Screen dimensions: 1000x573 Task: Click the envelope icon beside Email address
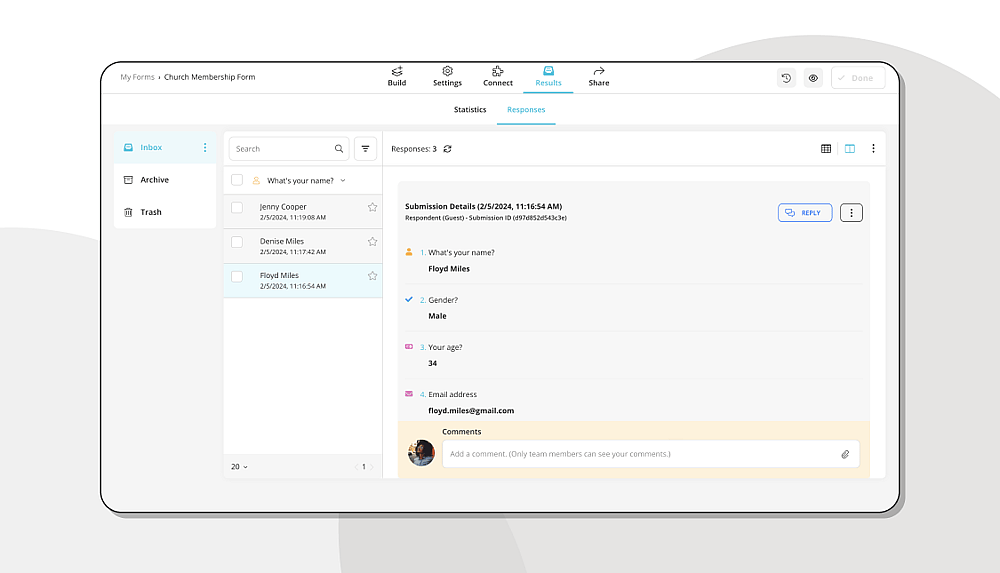coord(409,394)
